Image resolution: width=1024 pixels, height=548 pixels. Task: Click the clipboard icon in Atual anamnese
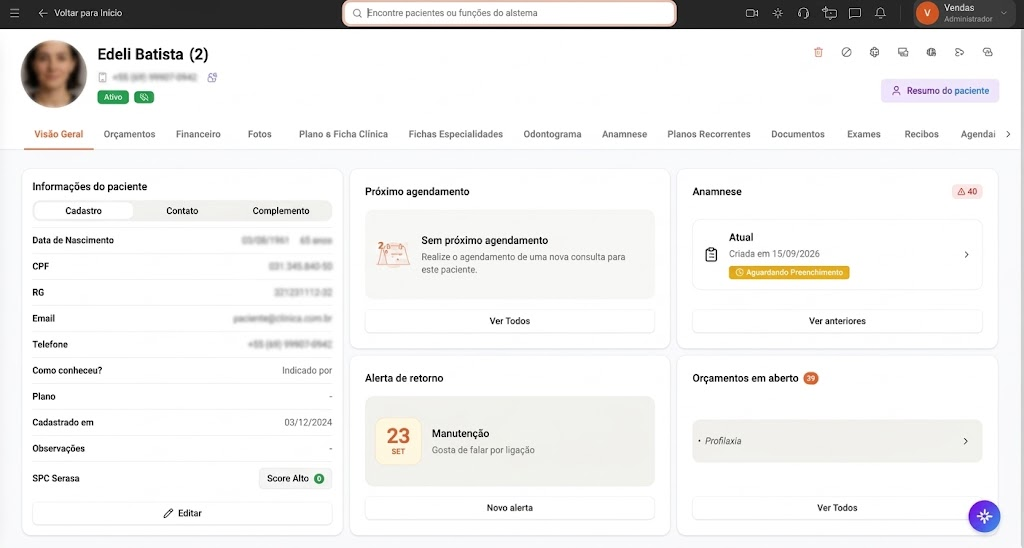coord(711,255)
